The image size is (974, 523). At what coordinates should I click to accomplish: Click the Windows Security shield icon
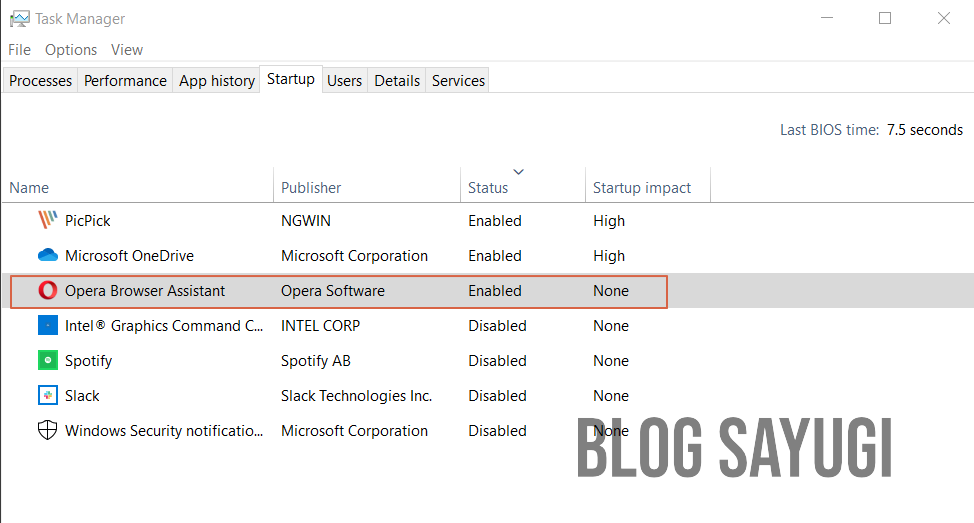coord(47,430)
